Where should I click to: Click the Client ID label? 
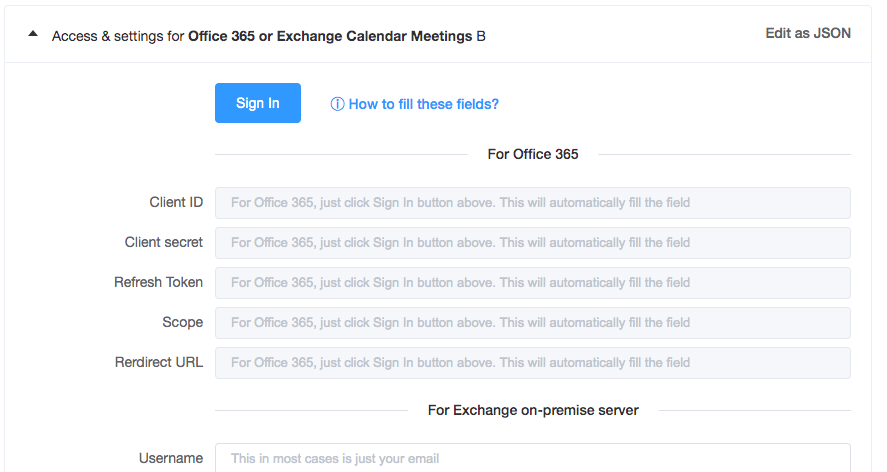point(176,202)
